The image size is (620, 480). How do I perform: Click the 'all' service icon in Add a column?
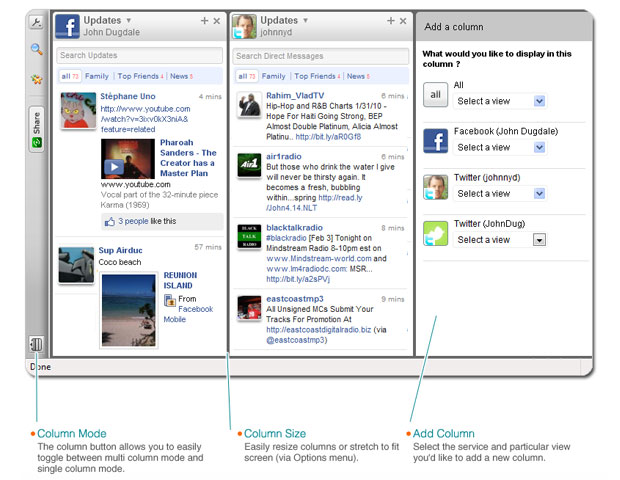tap(435, 94)
